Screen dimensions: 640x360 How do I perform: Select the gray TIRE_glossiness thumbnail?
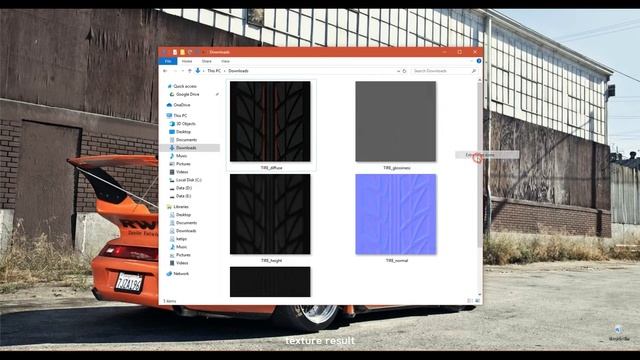[x=396, y=121]
